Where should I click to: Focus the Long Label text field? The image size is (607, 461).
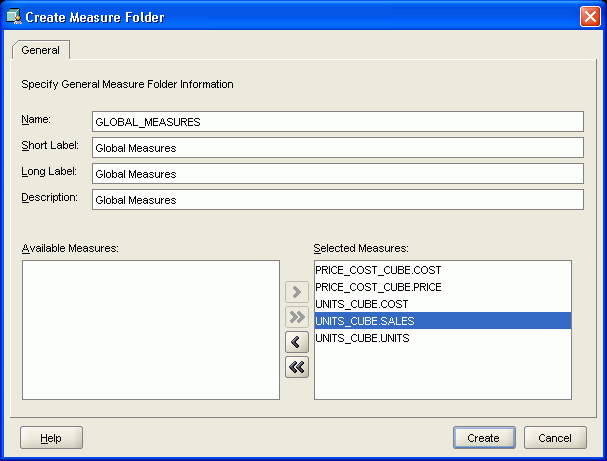click(337, 173)
